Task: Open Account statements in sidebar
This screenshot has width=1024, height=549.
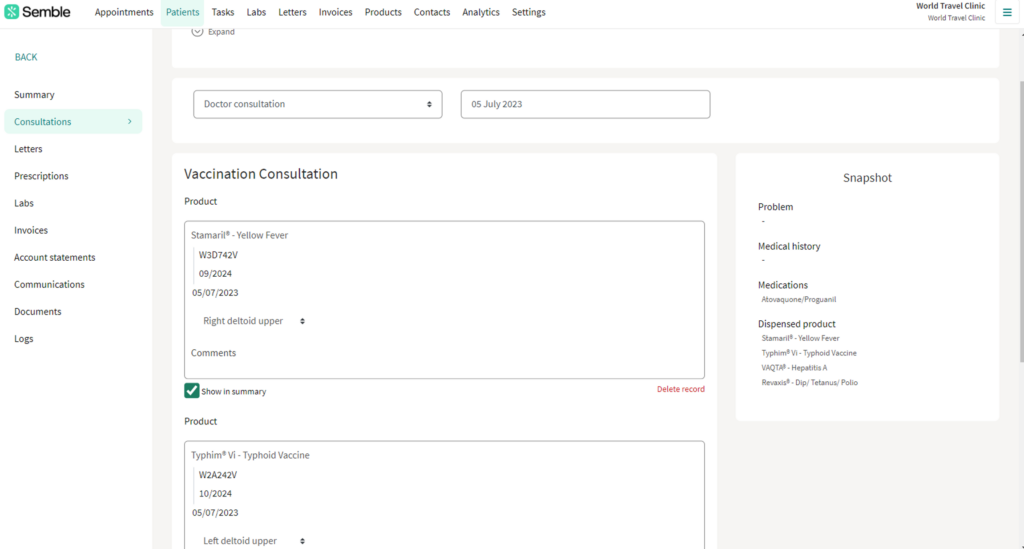Action: point(55,257)
